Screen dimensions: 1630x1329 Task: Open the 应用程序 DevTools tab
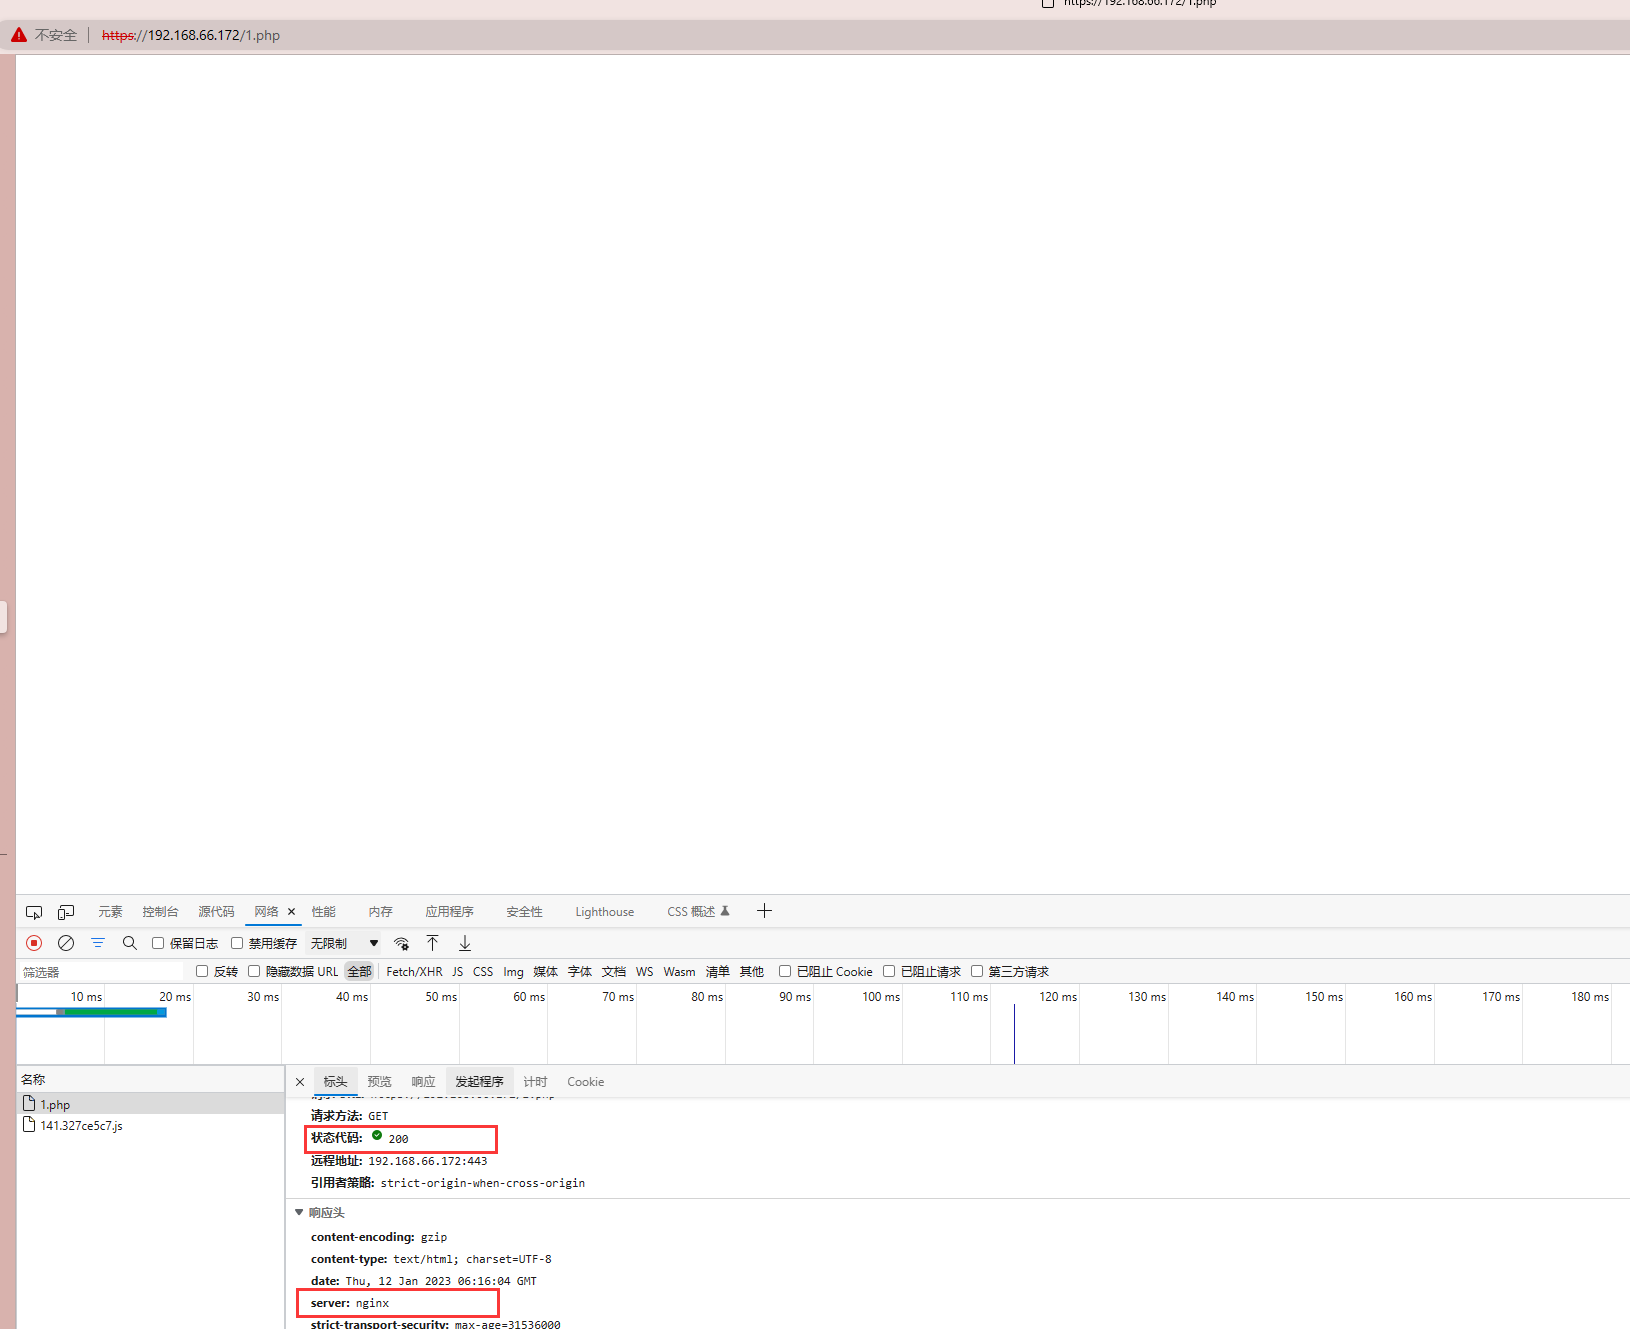coord(449,912)
